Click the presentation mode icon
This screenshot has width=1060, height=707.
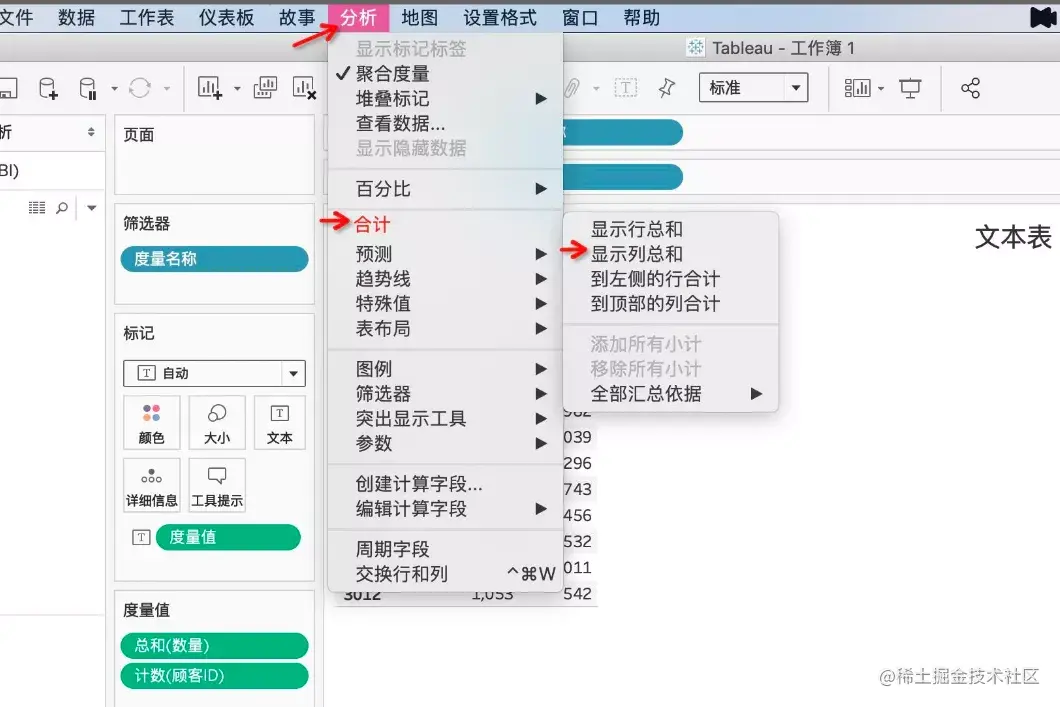[910, 88]
